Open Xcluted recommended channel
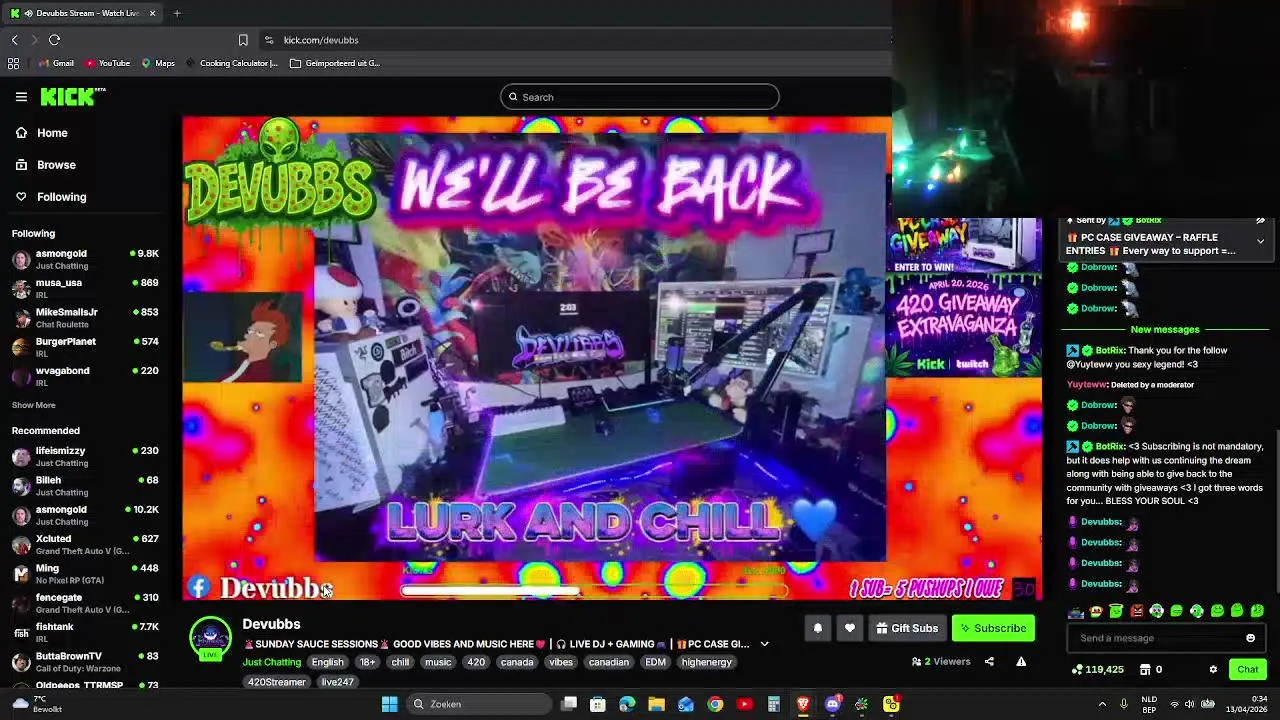Image resolution: width=1280 pixels, height=720 pixels. coord(85,544)
